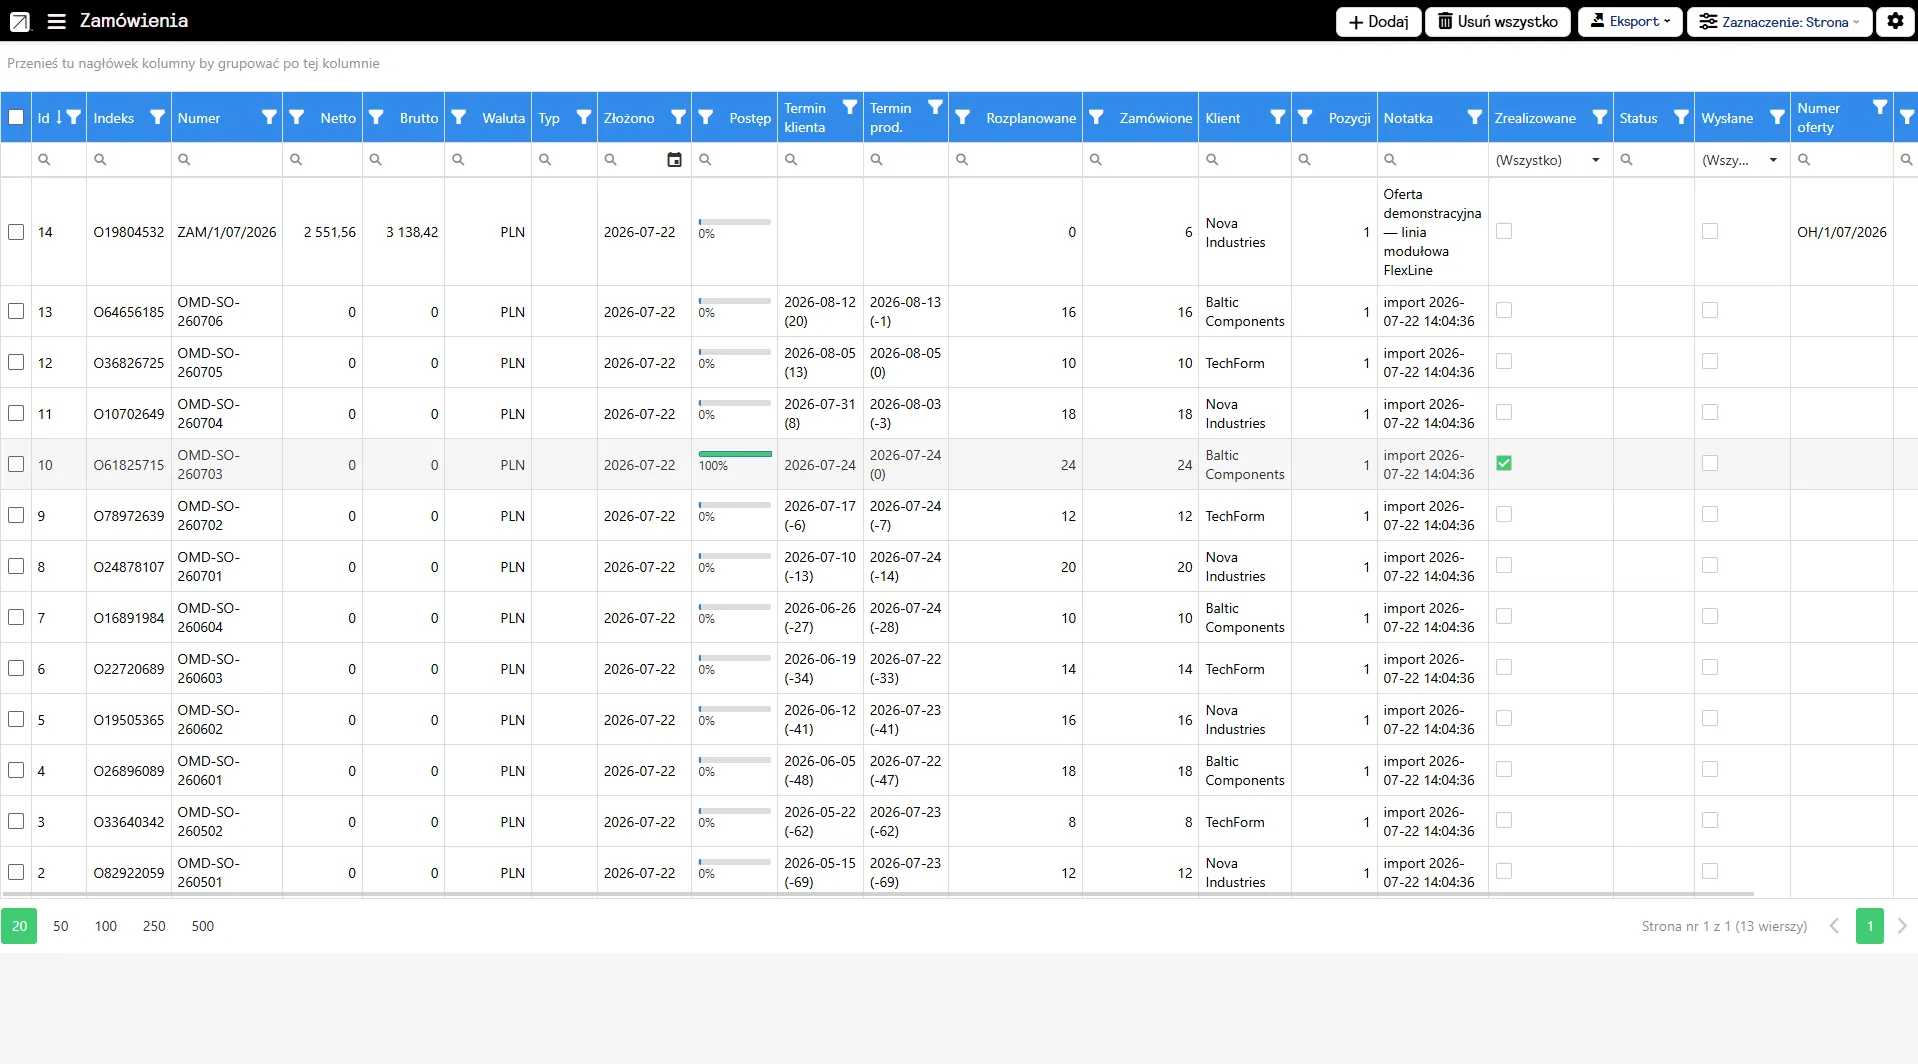This screenshot has width=1918, height=1064.
Task: Click the Dodaj button
Action: tap(1378, 21)
